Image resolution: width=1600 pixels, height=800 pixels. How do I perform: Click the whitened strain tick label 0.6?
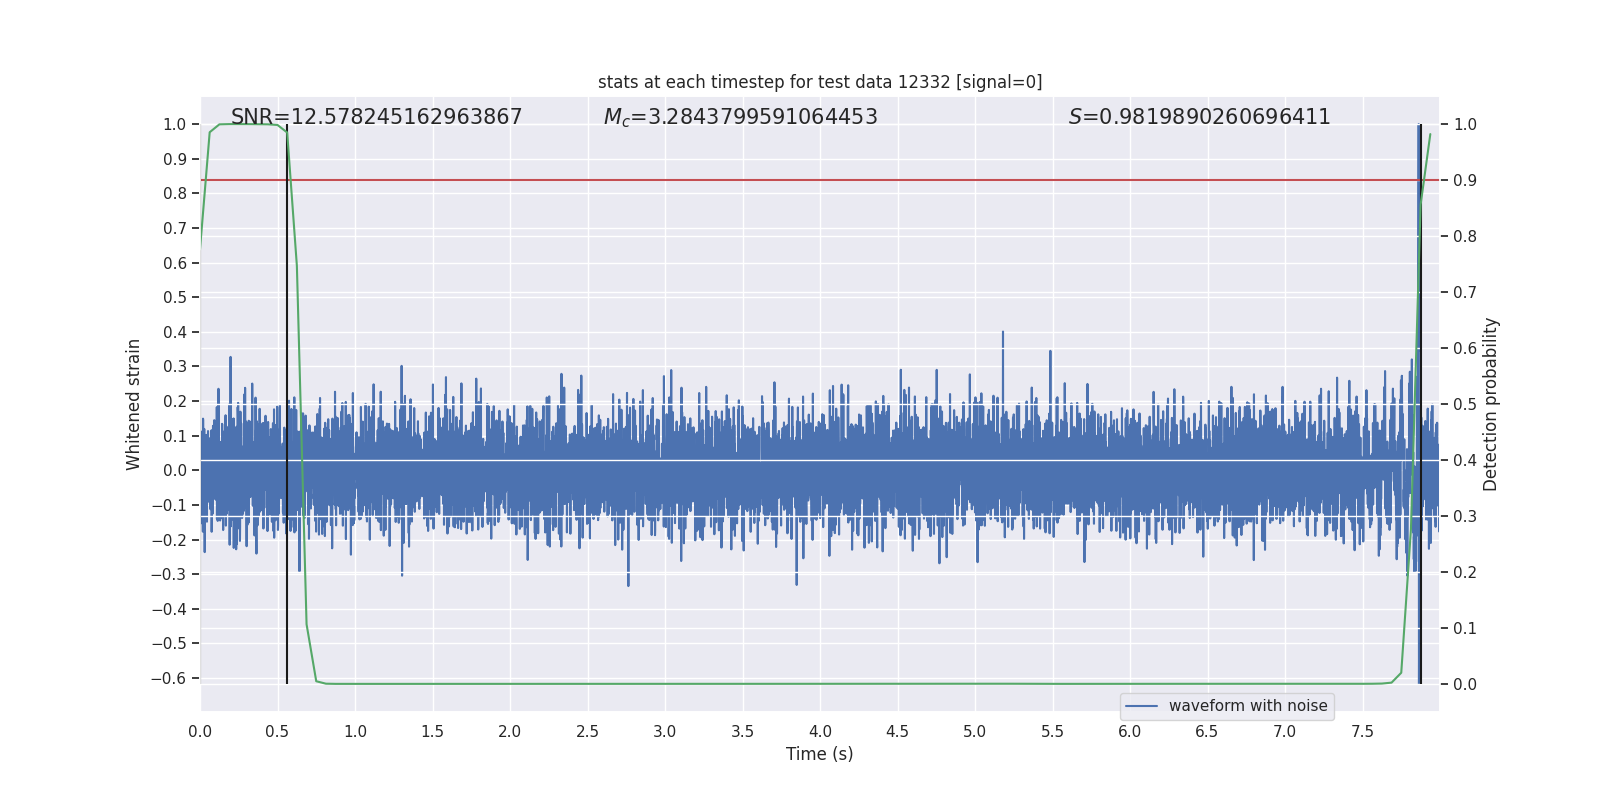175,263
